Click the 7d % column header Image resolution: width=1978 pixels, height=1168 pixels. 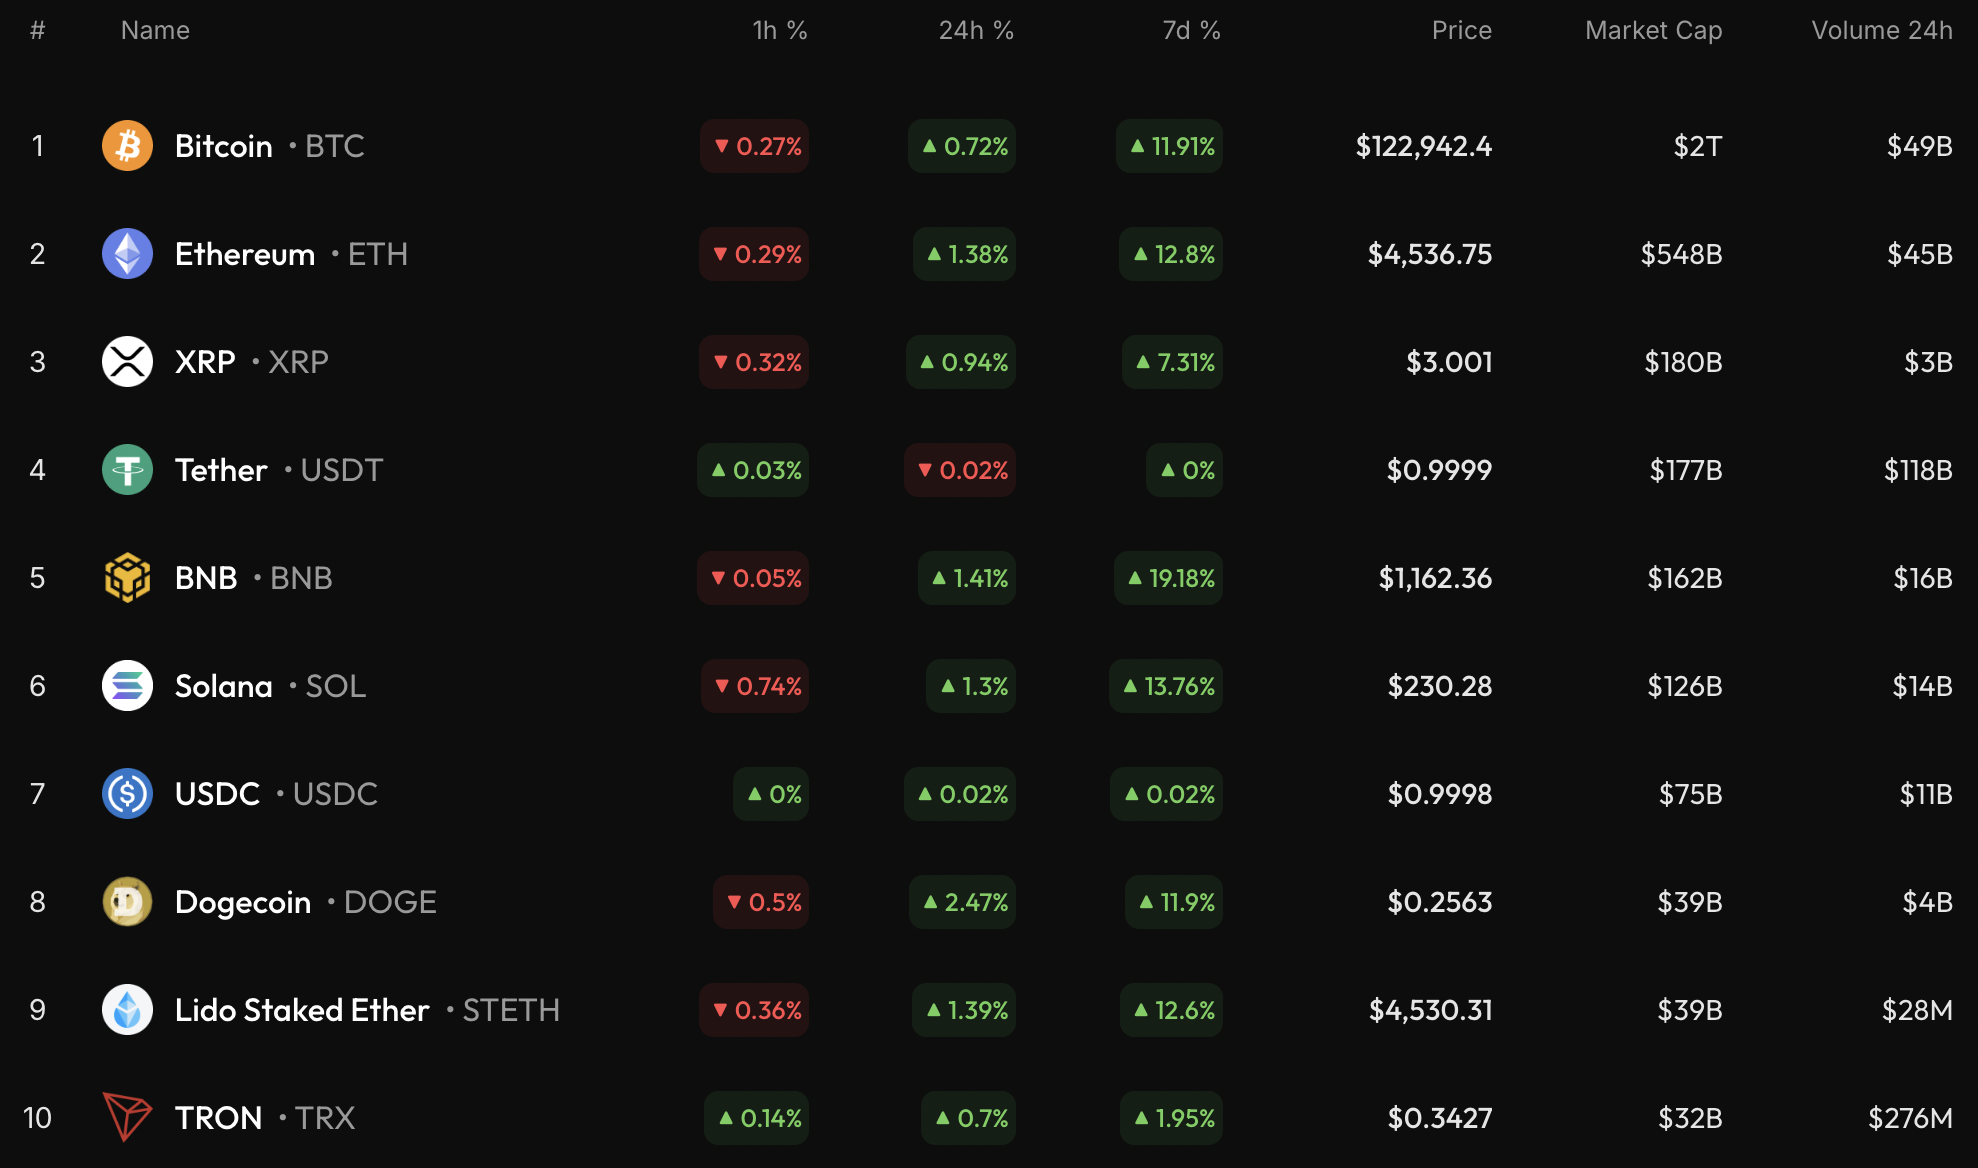coord(1190,31)
